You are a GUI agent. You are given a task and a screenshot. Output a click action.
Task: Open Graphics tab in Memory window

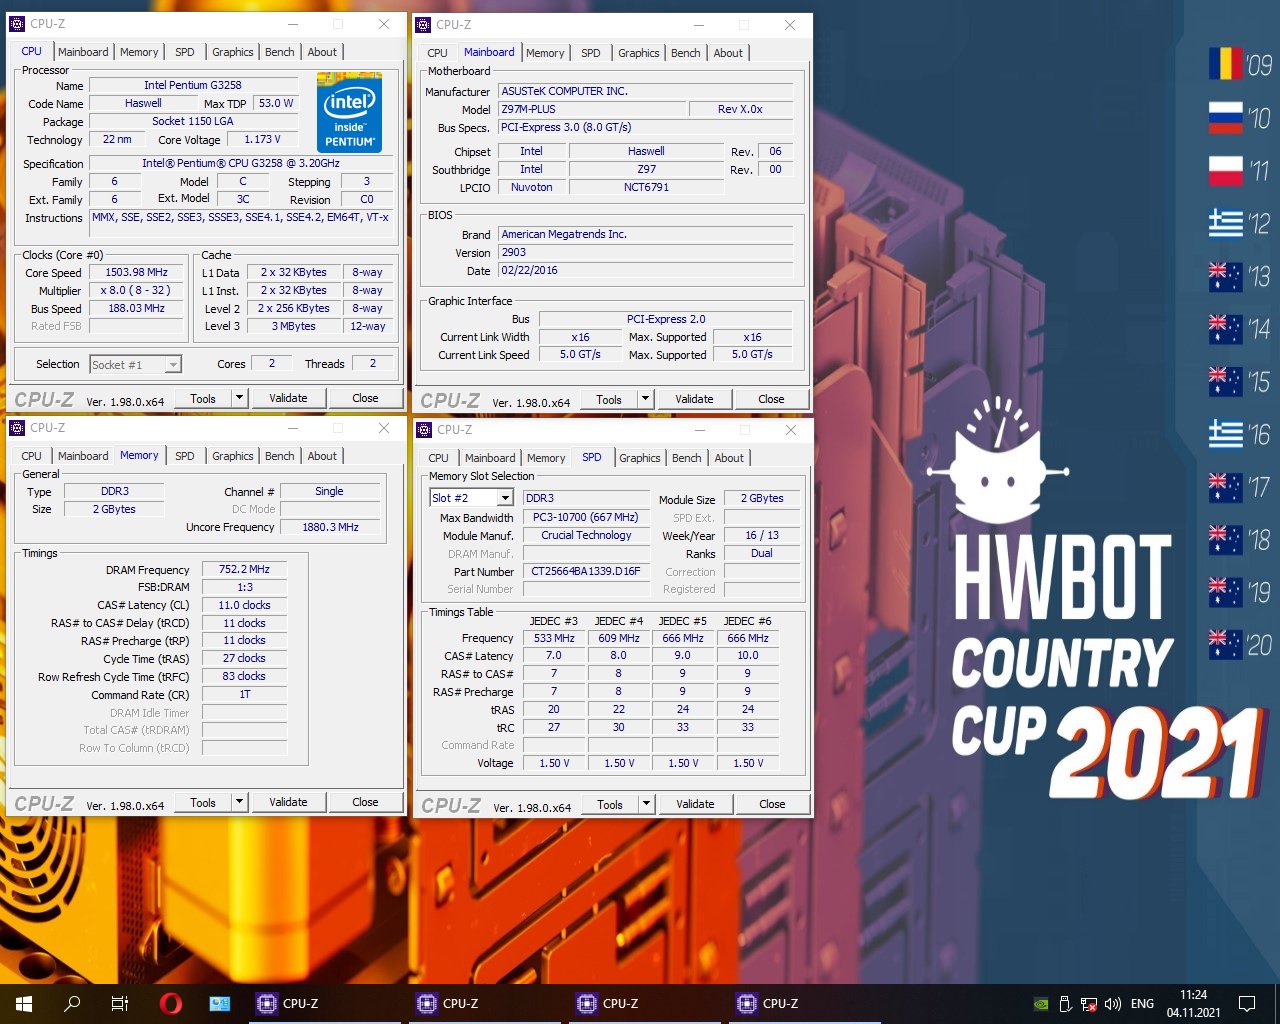coord(232,456)
